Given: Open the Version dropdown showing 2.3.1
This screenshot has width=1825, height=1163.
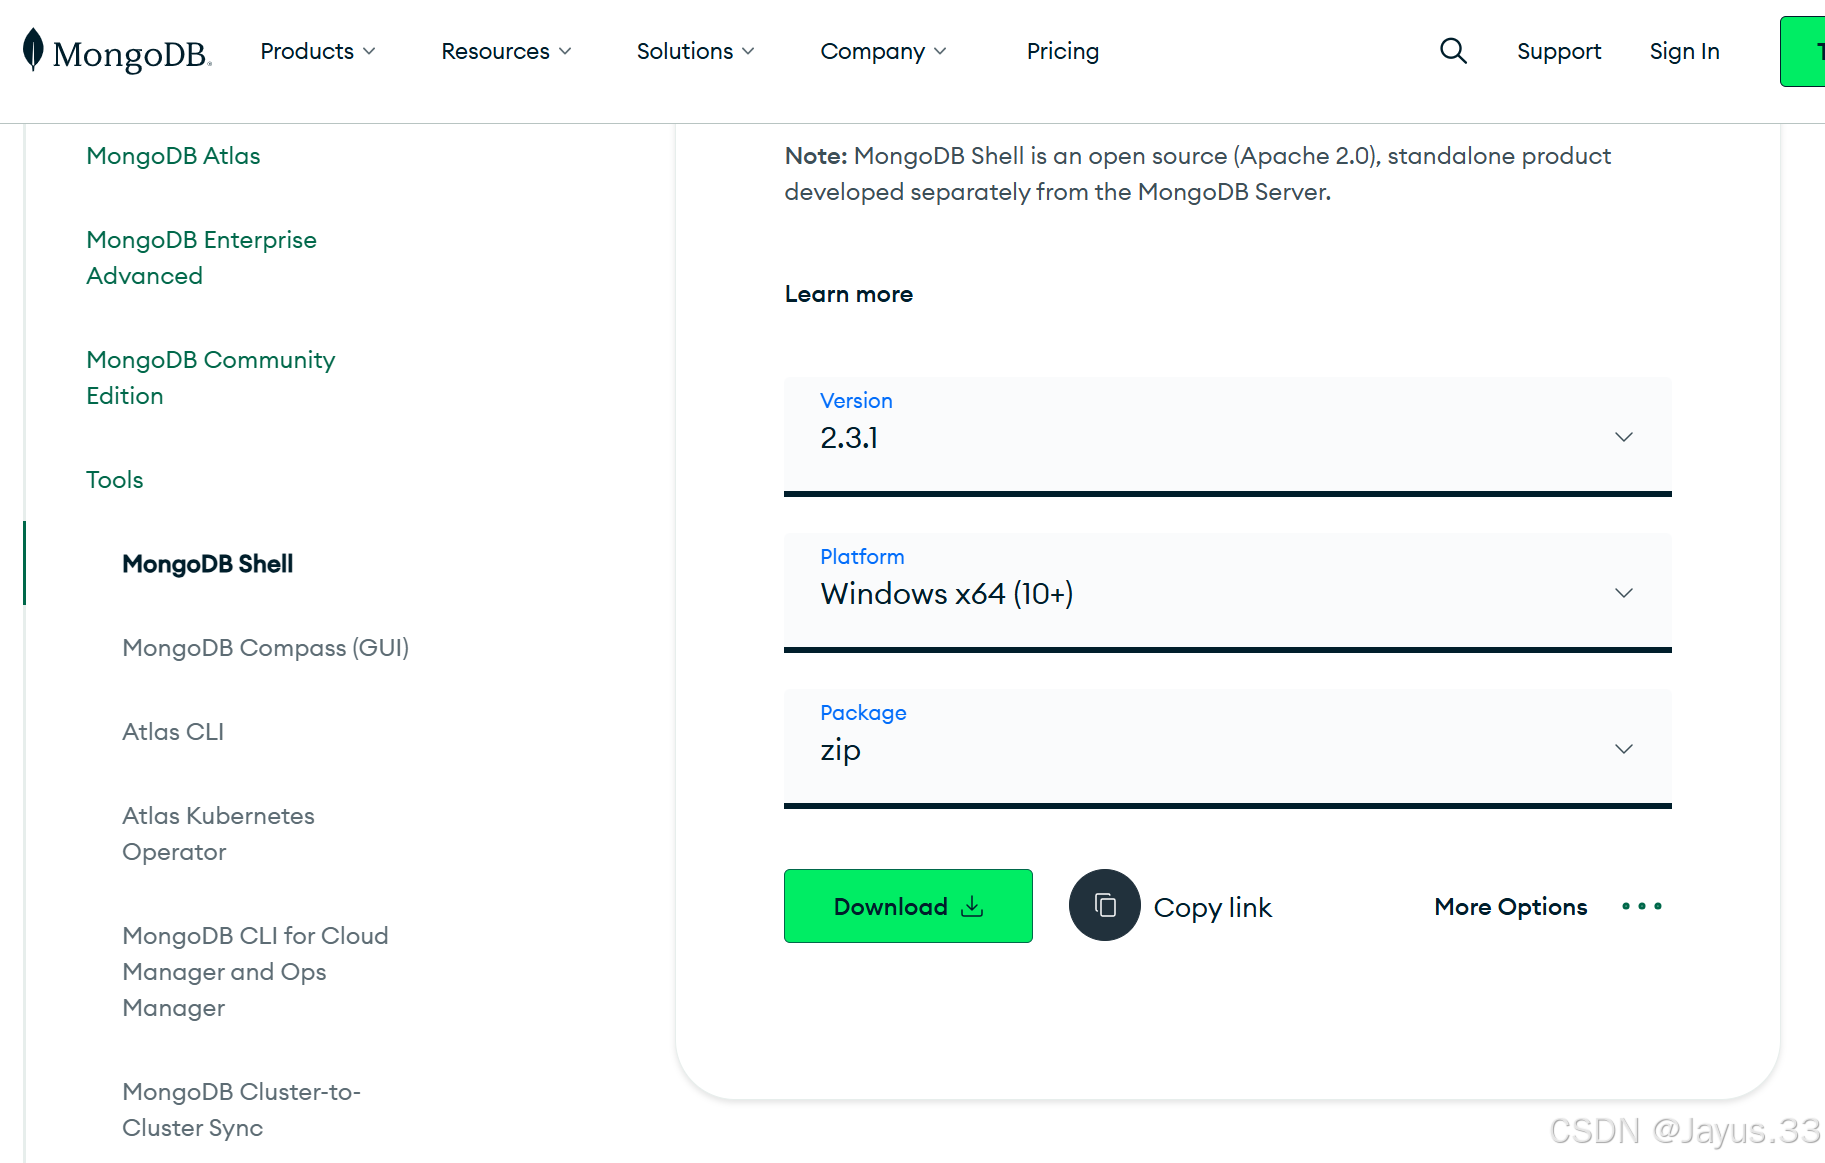Looking at the screenshot, I should (x=1228, y=437).
